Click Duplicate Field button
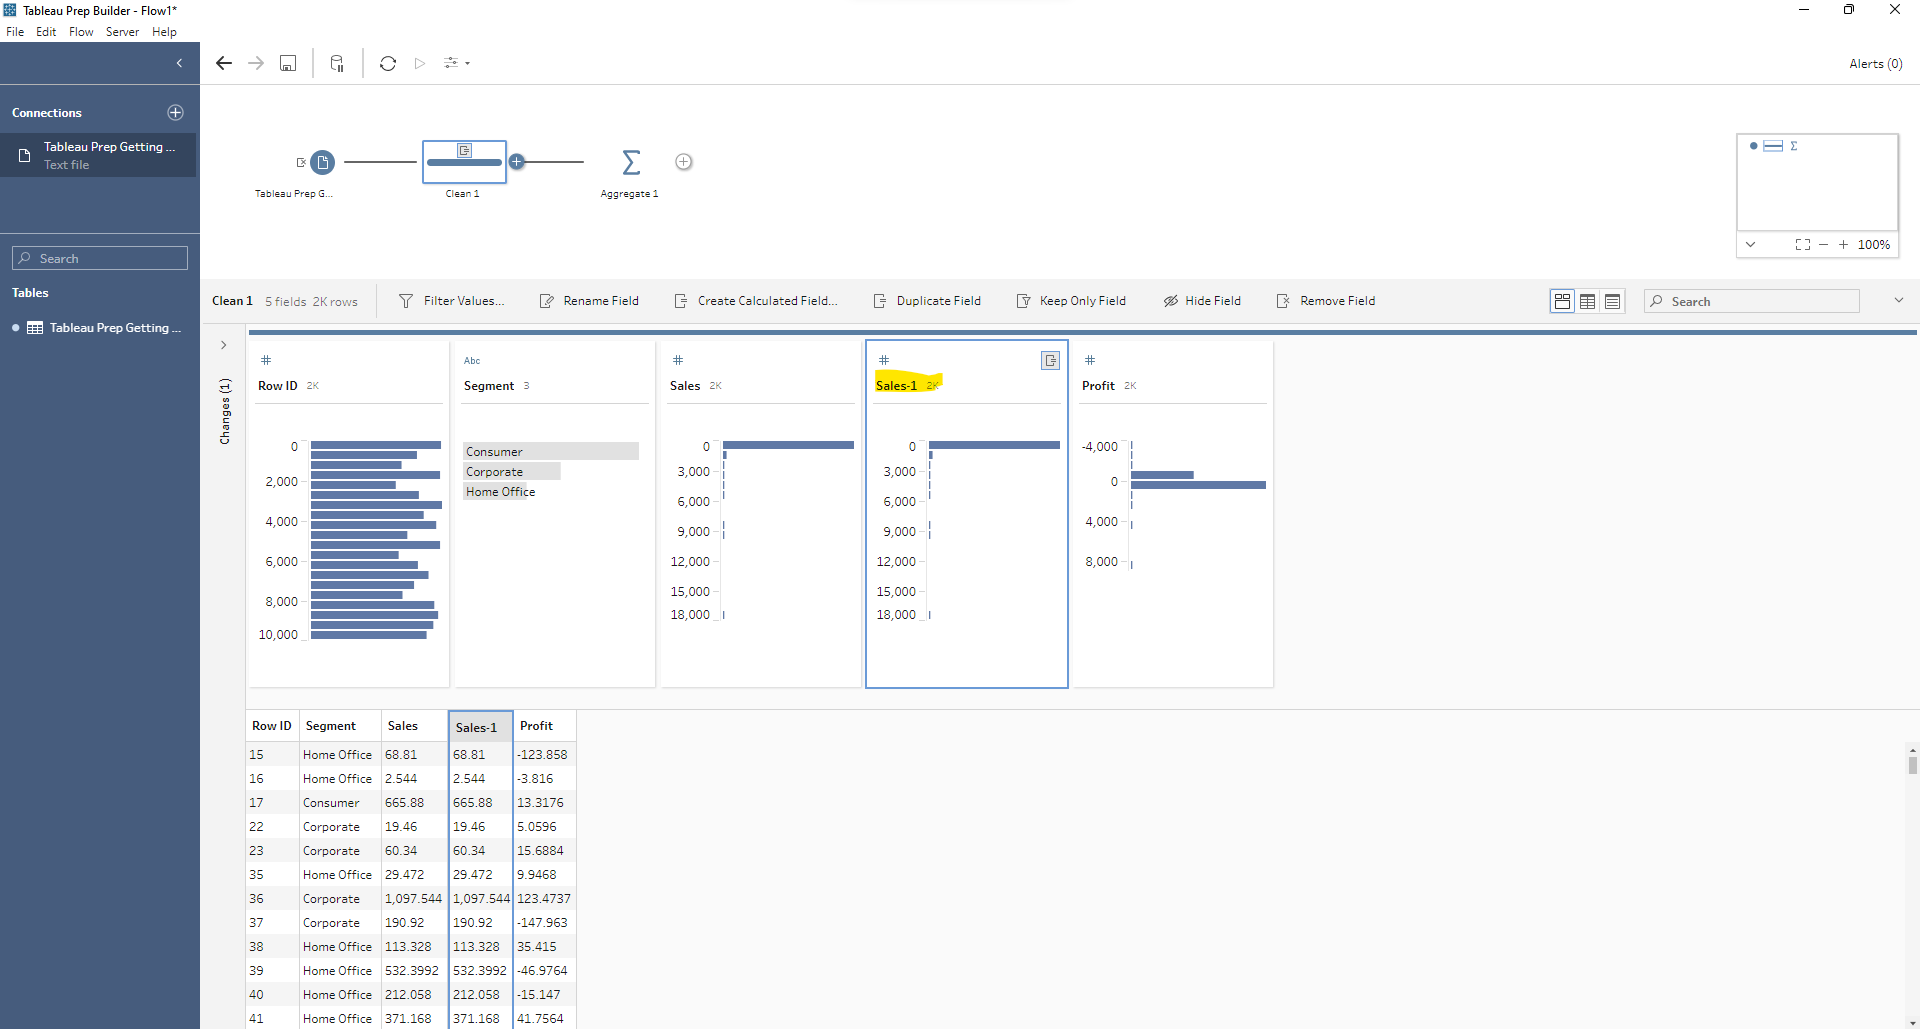 [927, 301]
